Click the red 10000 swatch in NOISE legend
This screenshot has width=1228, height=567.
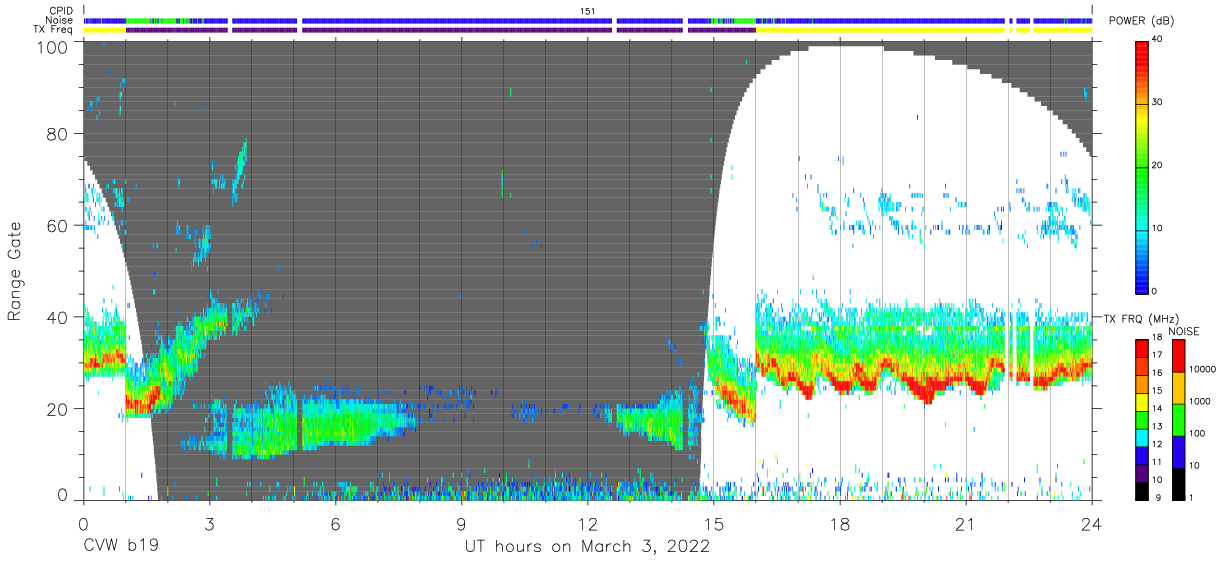click(1177, 357)
